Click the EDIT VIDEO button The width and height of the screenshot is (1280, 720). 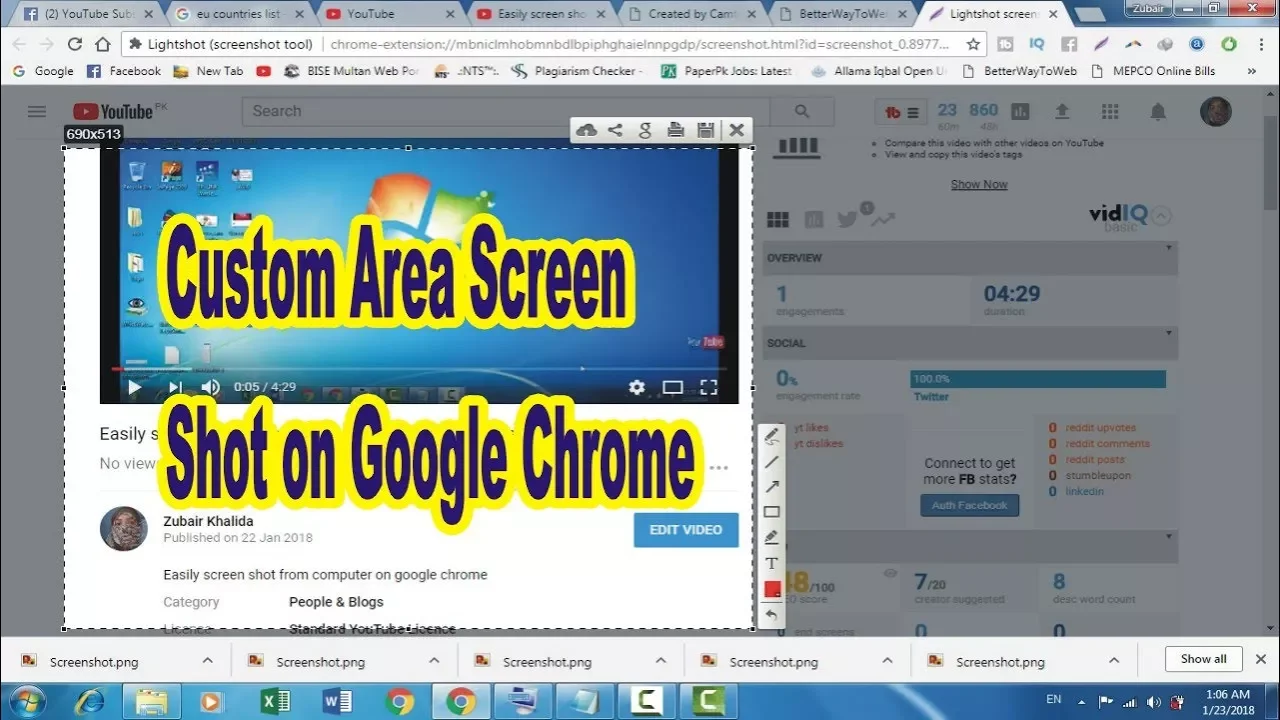(x=686, y=530)
